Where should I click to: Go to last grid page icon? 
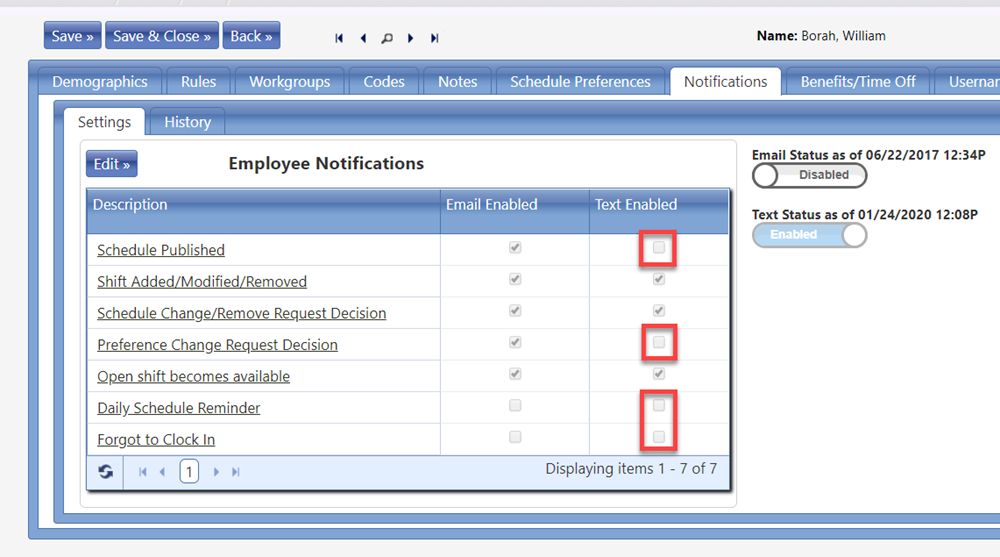(x=235, y=472)
